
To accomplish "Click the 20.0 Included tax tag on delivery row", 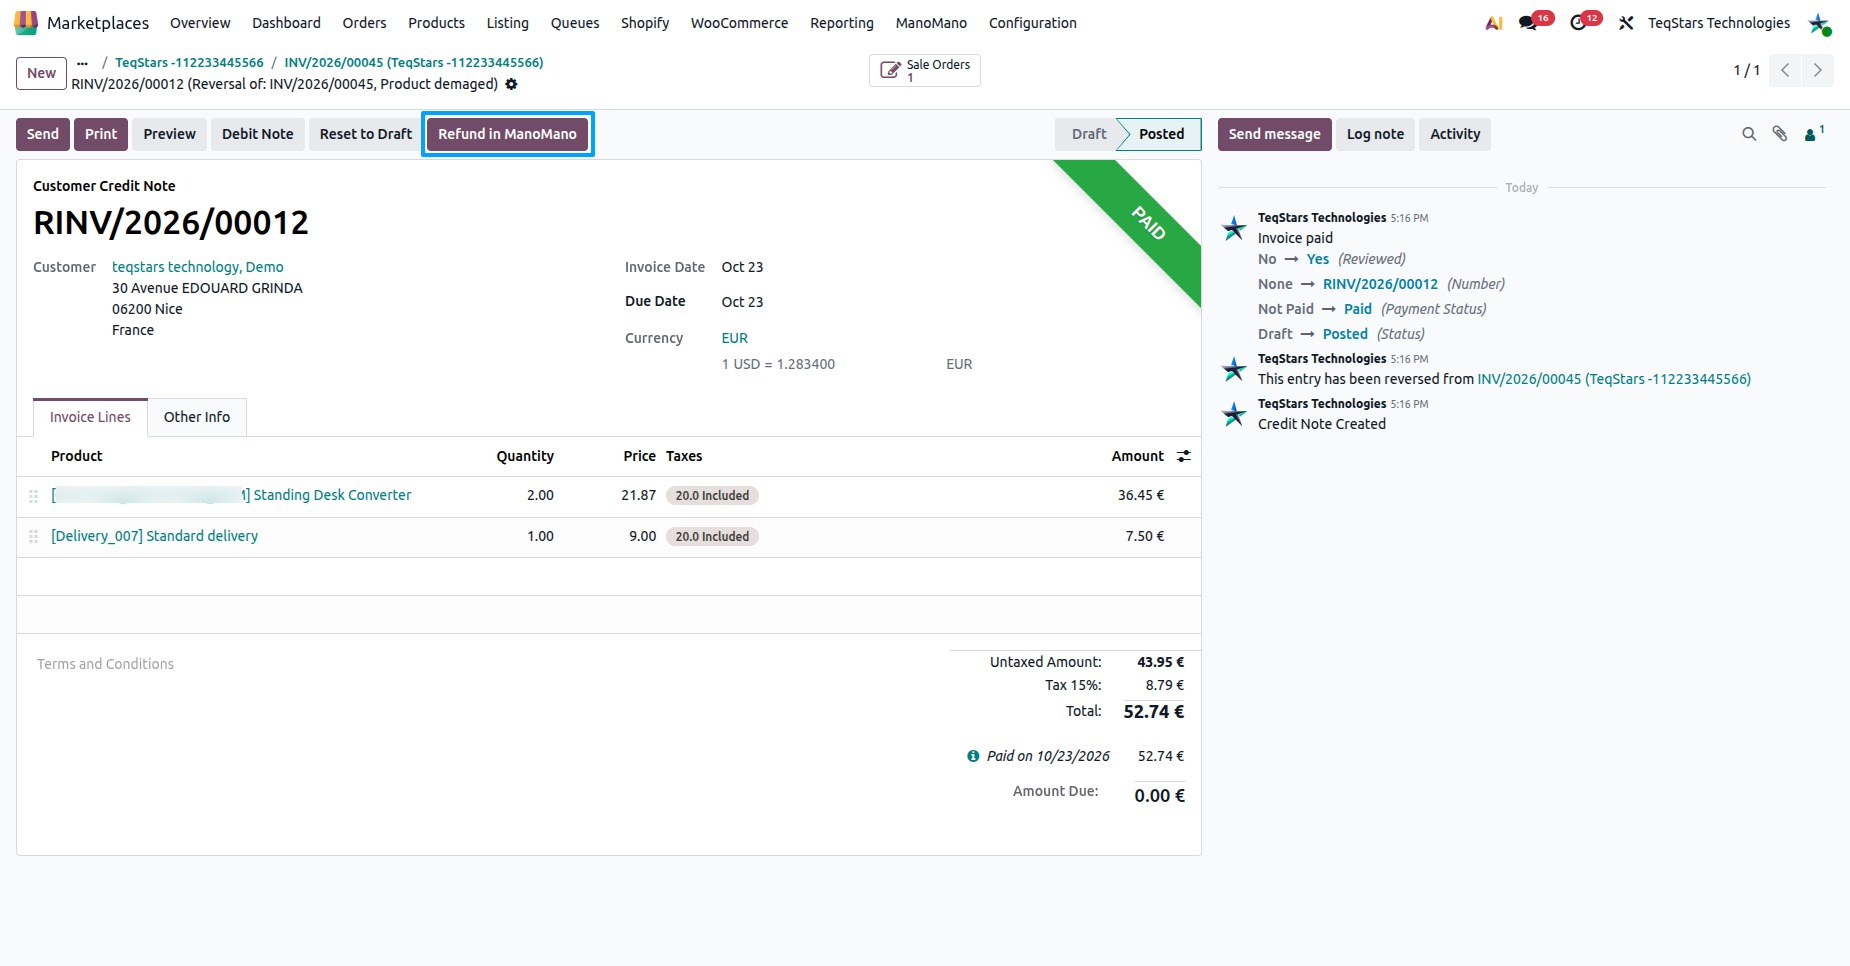I will click(712, 537).
